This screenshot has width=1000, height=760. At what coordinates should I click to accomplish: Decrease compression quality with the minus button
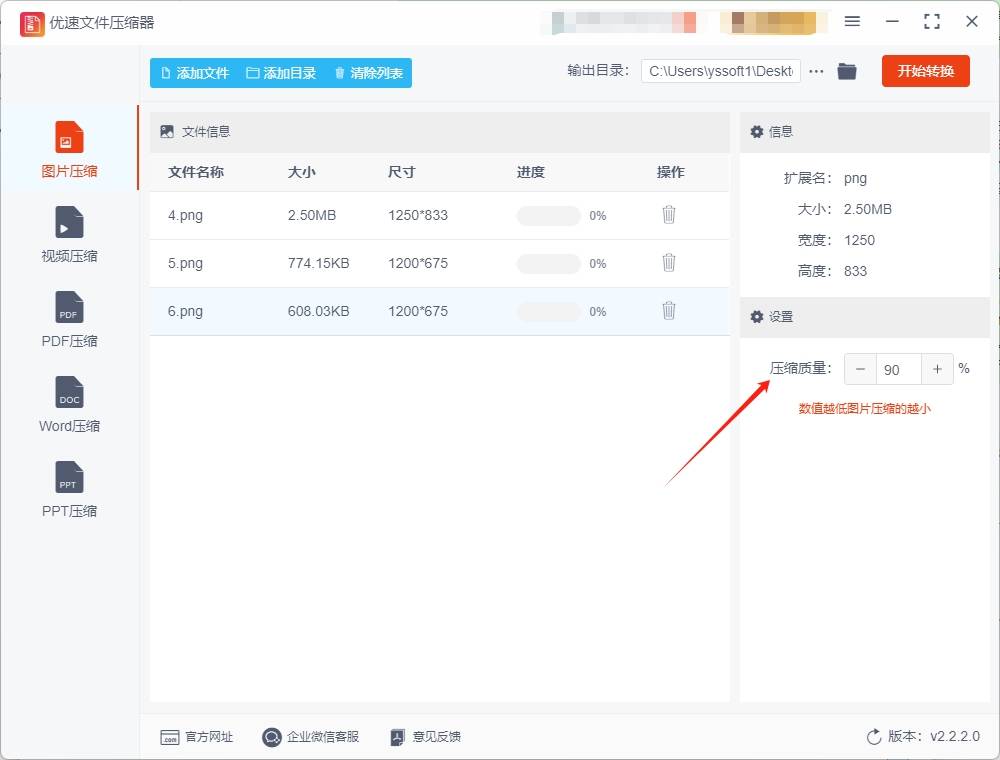(860, 369)
